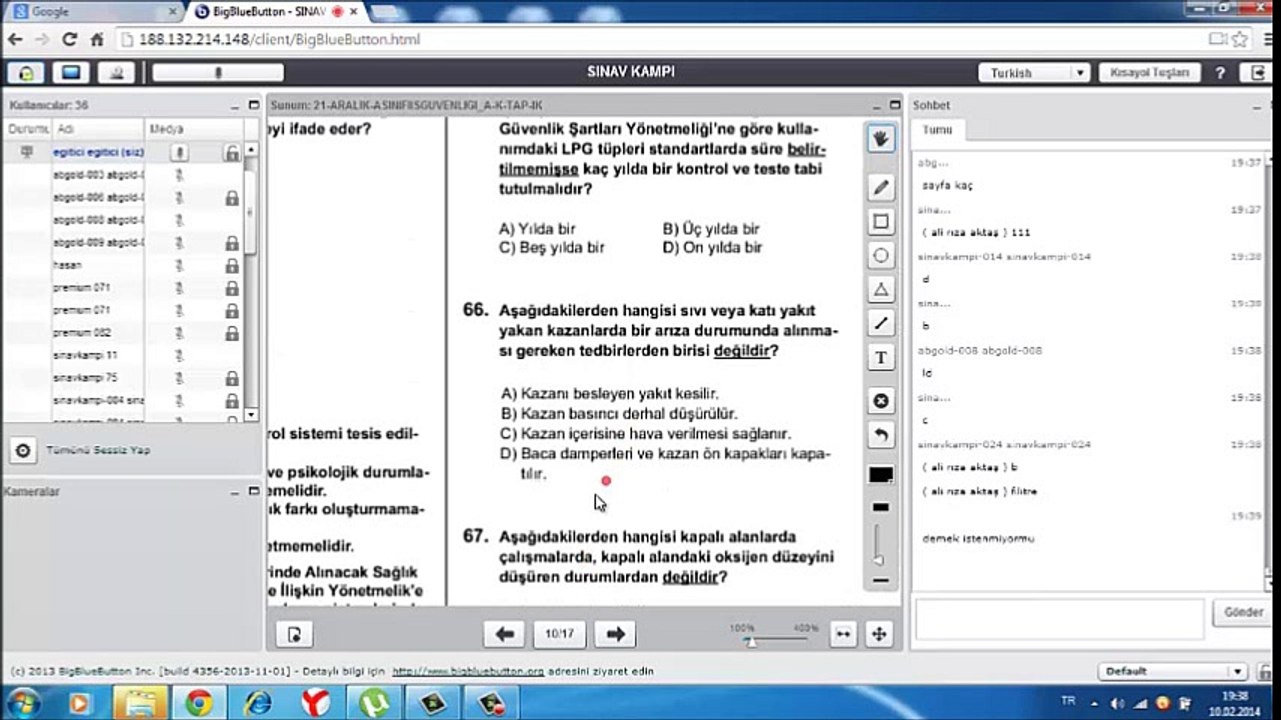Open the Windows Start menu
The height and width of the screenshot is (720, 1281).
pos(22,703)
